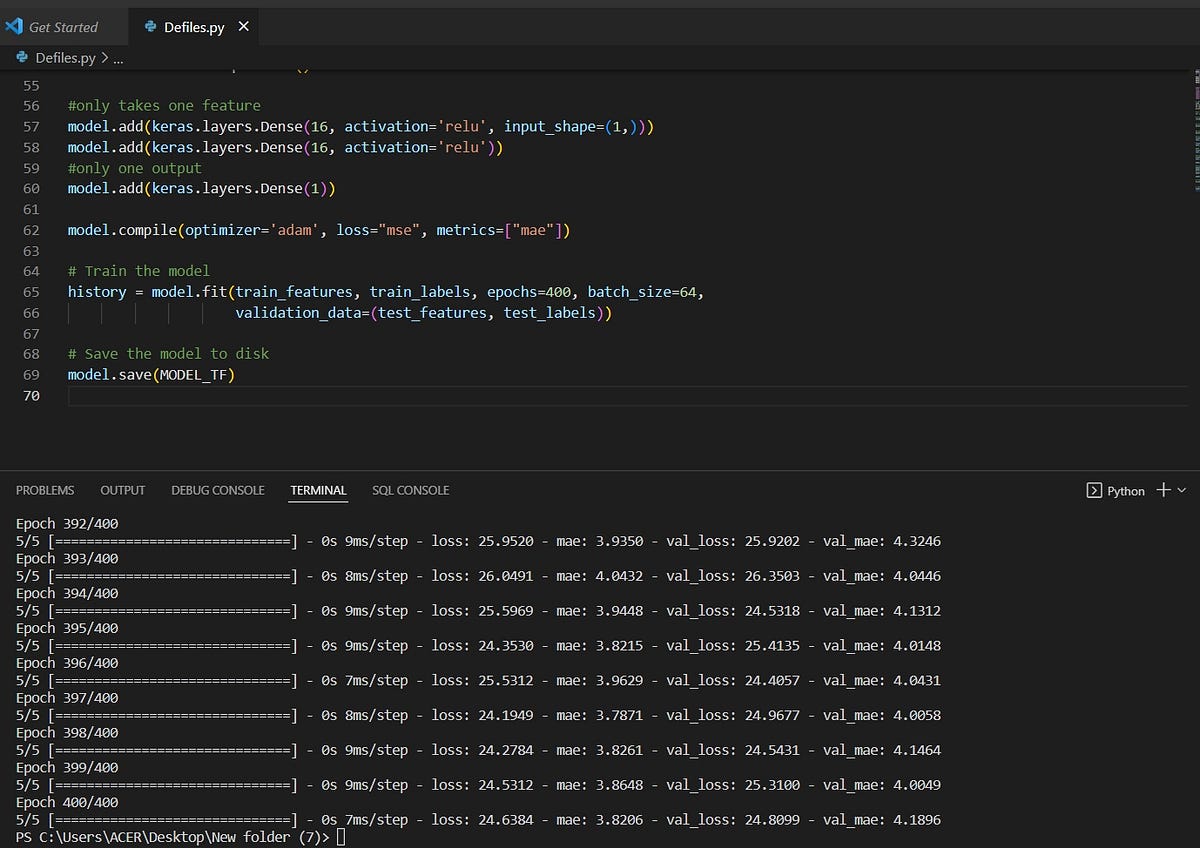
Task: Open the terminal launch profile dropdown chevron
Action: click(x=1182, y=490)
